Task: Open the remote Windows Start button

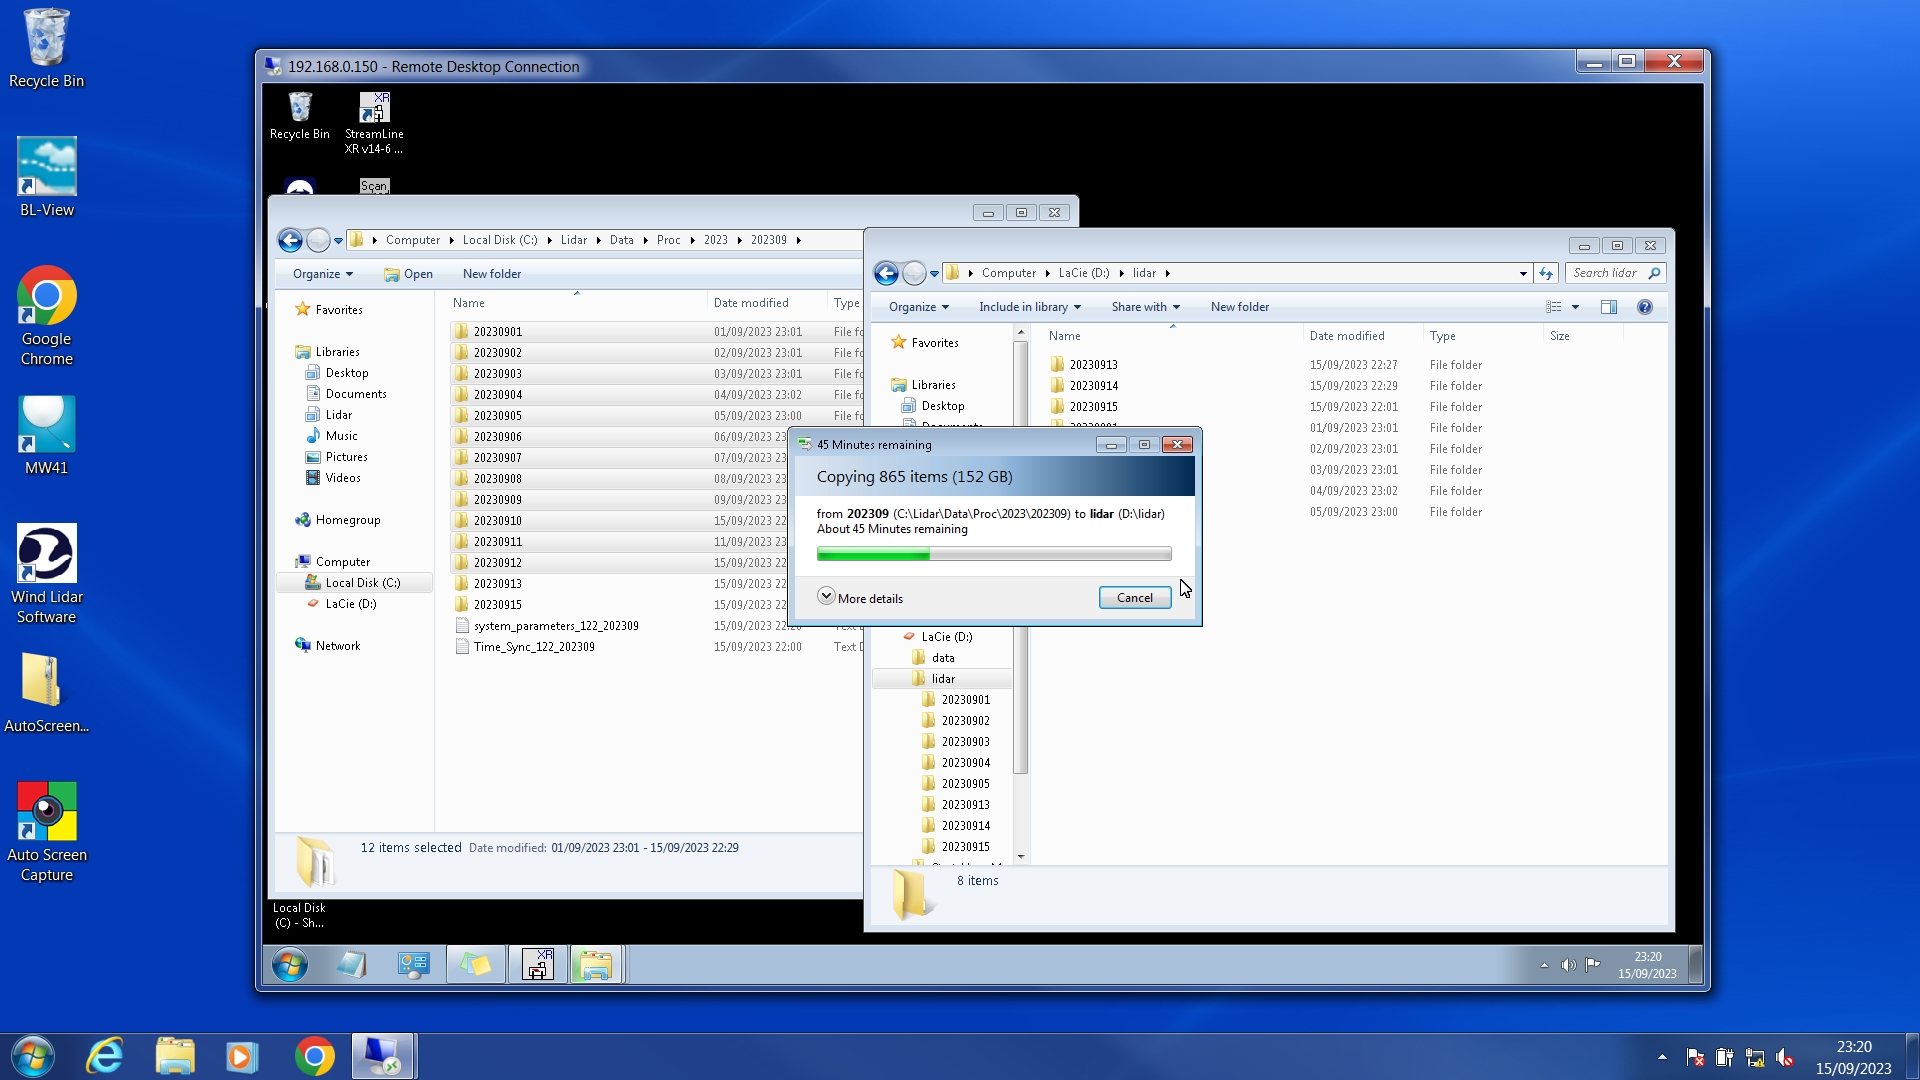Action: point(290,965)
